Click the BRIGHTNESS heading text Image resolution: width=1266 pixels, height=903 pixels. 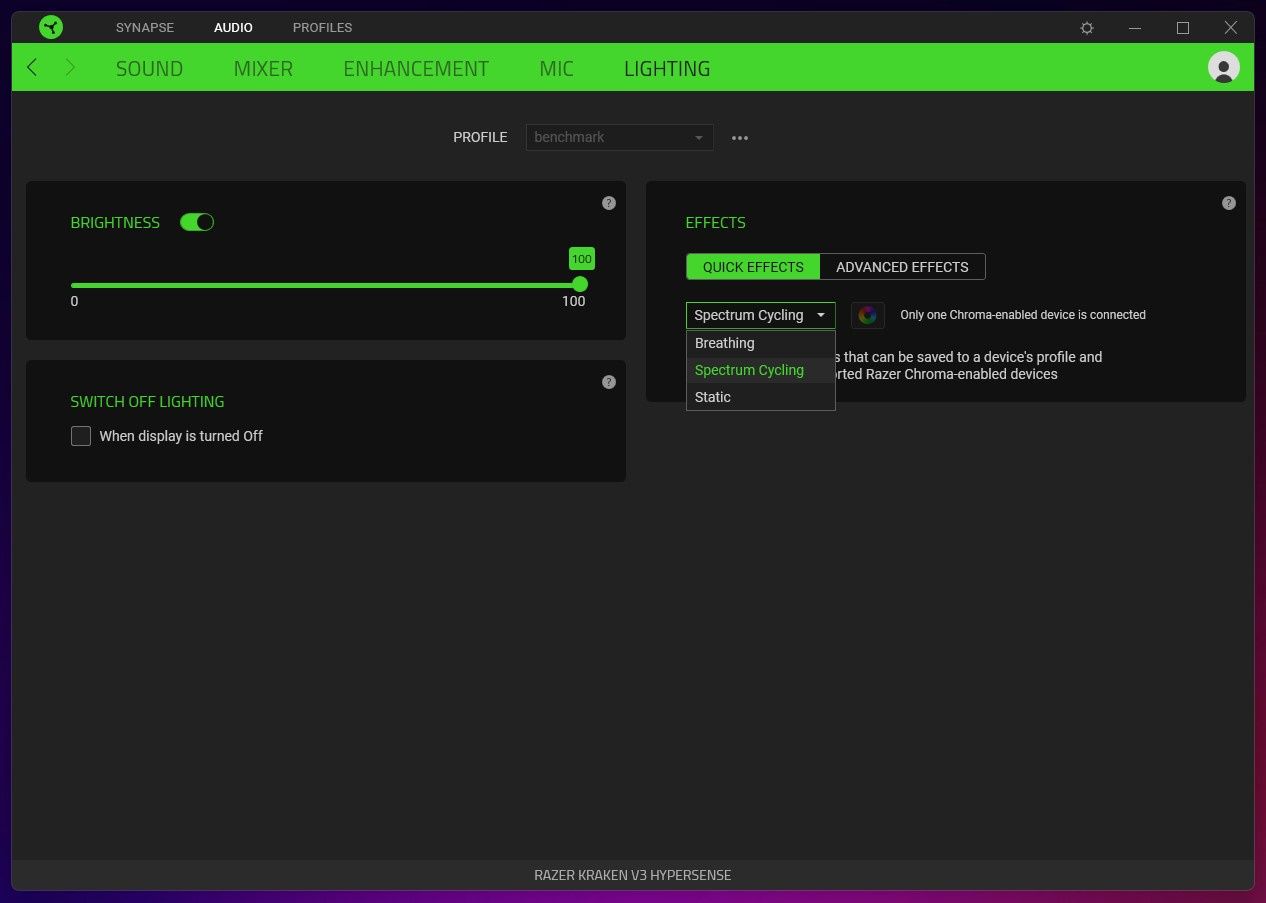115,222
